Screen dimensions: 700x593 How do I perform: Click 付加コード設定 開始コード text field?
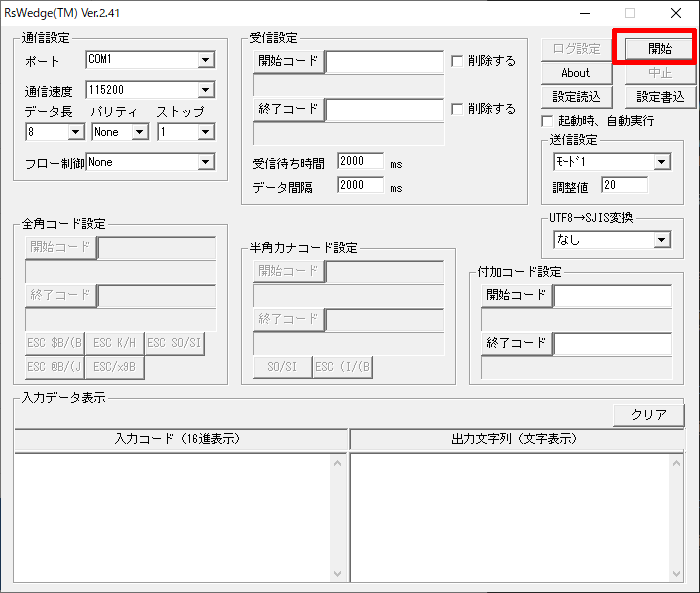pos(612,296)
